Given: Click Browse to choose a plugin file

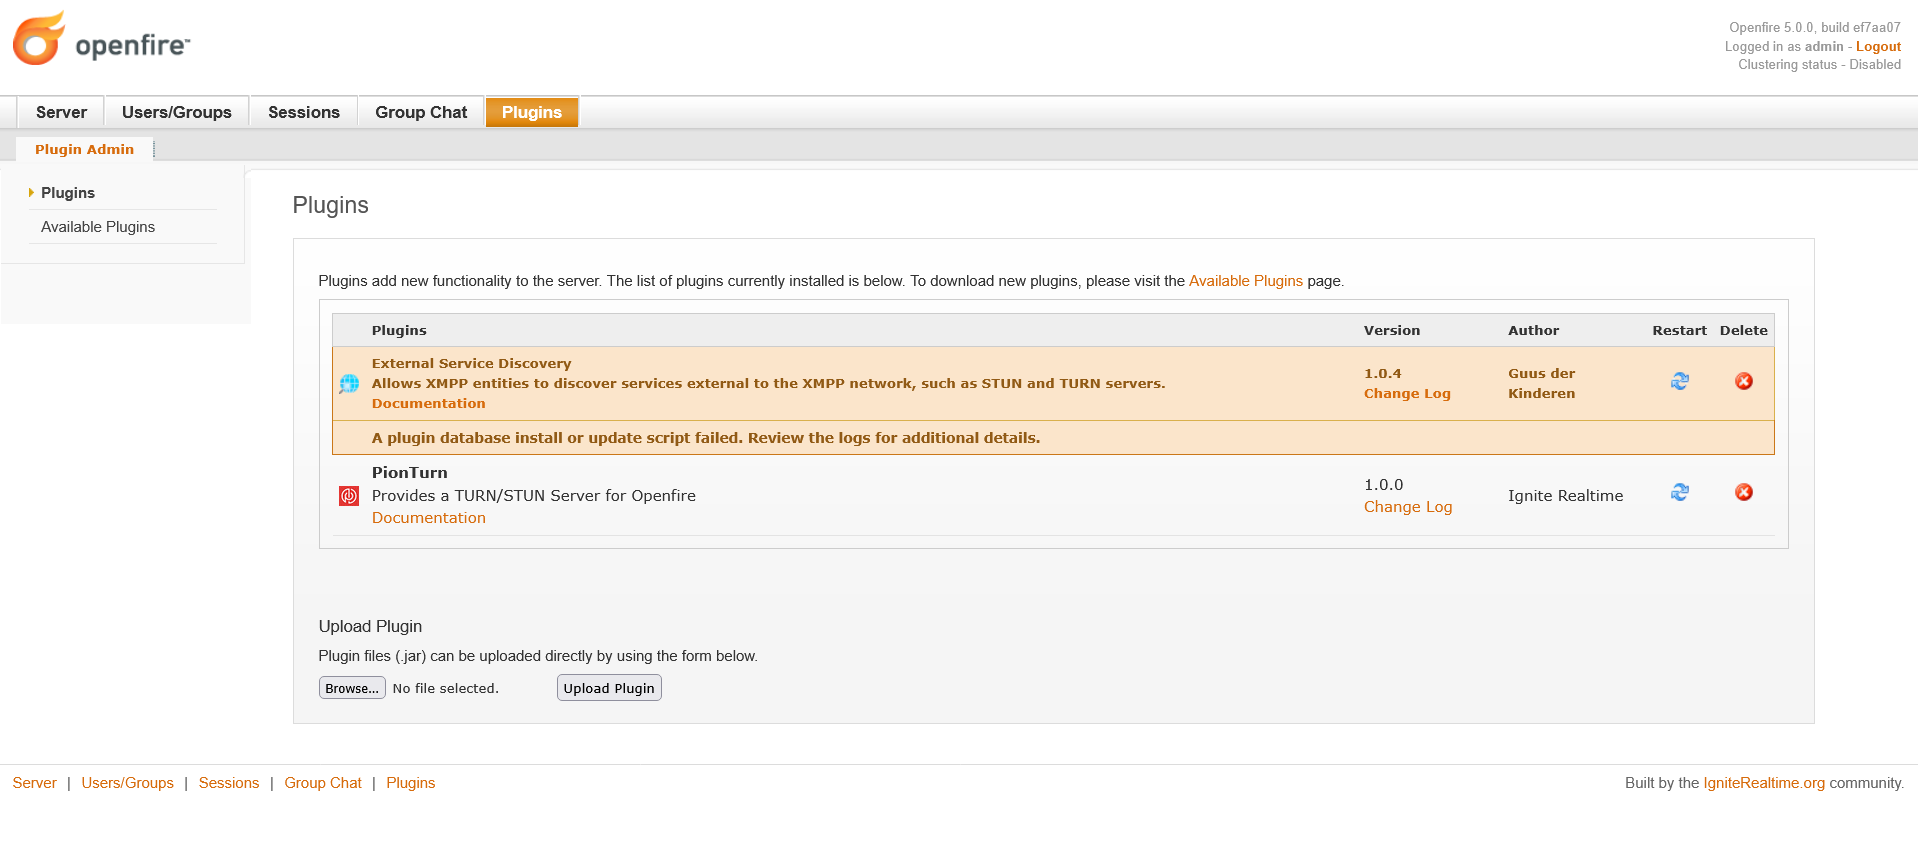Looking at the screenshot, I should pos(352,688).
